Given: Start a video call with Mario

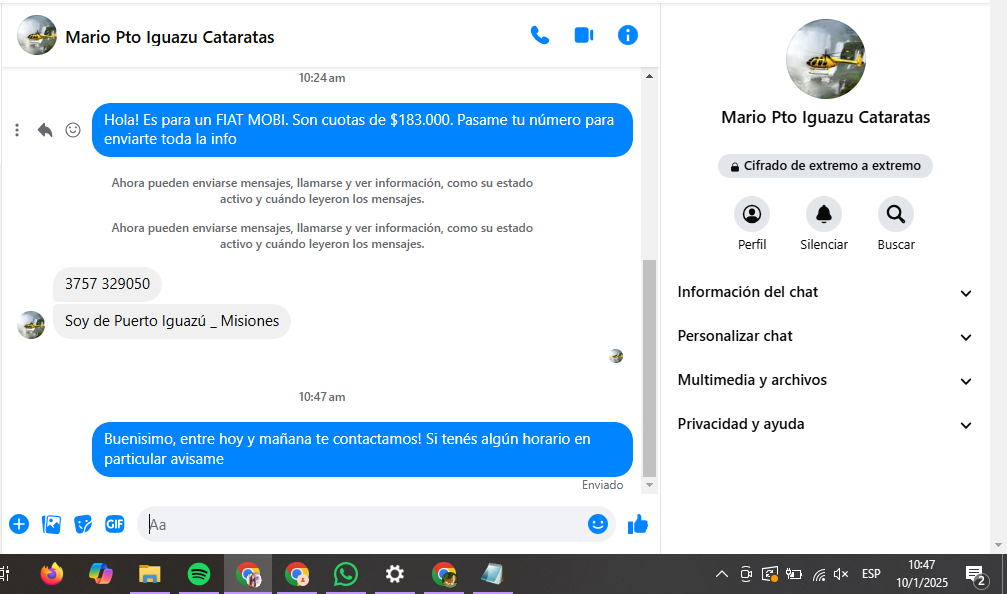Looking at the screenshot, I should (583, 35).
